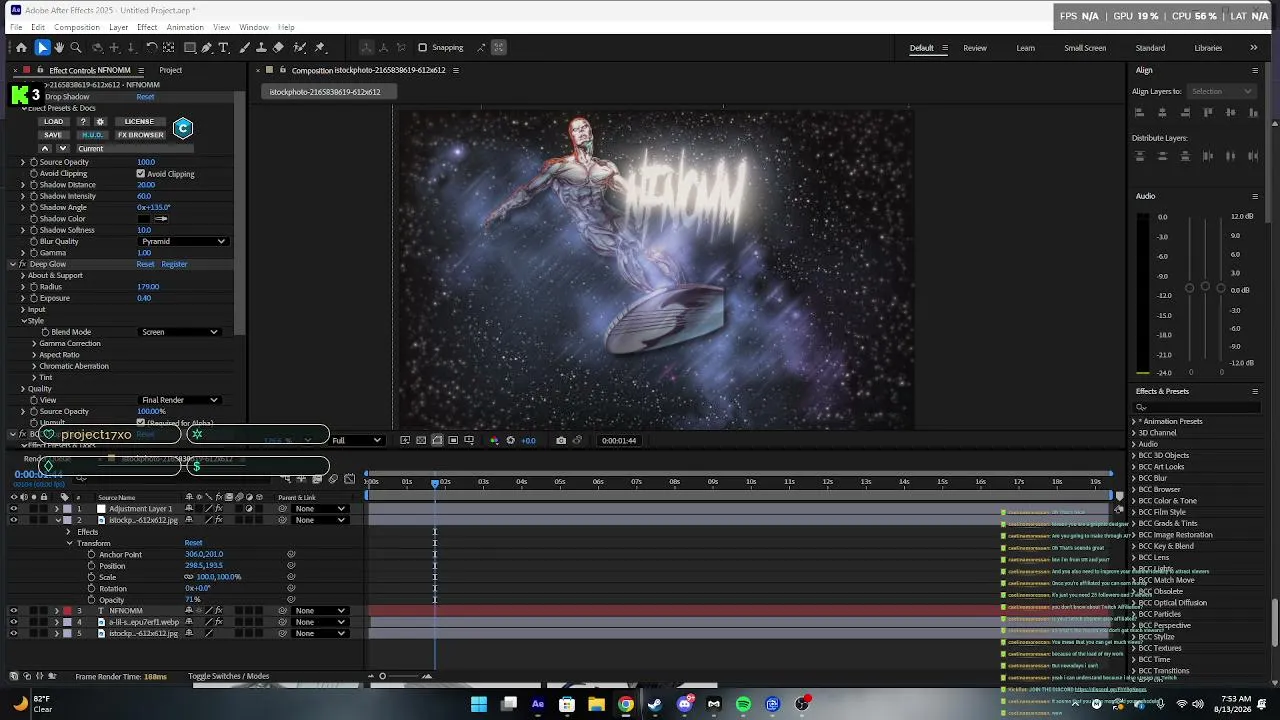The height and width of the screenshot is (720, 1280).
Task: Toggle the Shadow Distance stopwatch
Action: (34, 185)
